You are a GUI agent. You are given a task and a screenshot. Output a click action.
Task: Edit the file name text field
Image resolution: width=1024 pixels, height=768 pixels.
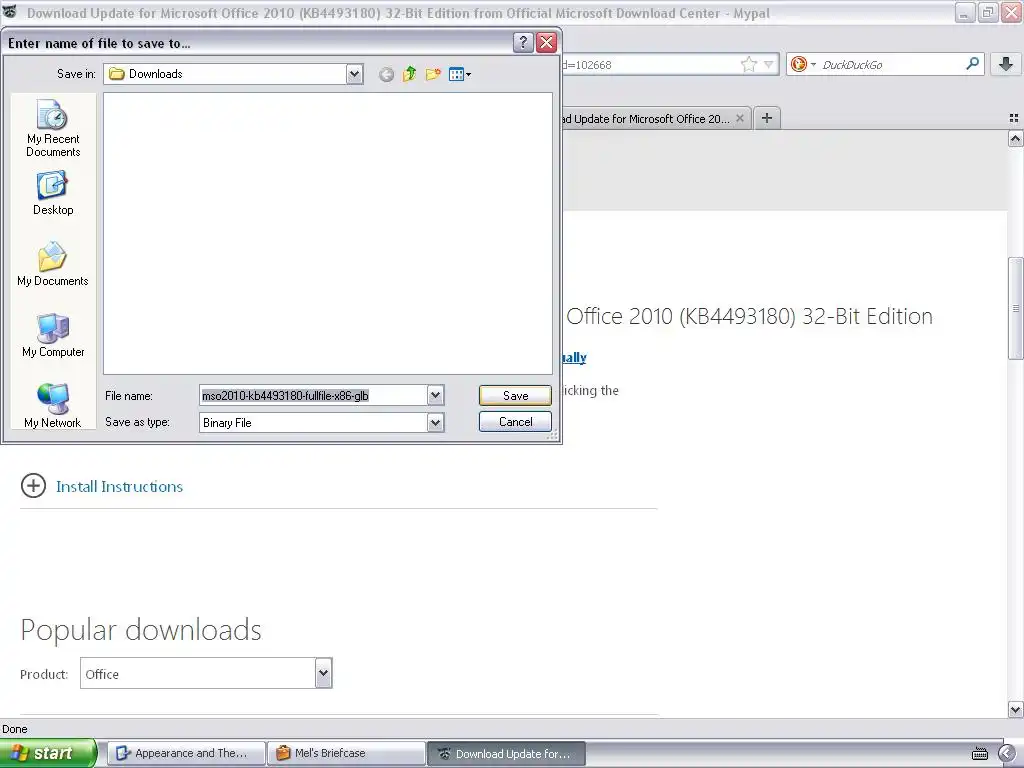coord(313,395)
